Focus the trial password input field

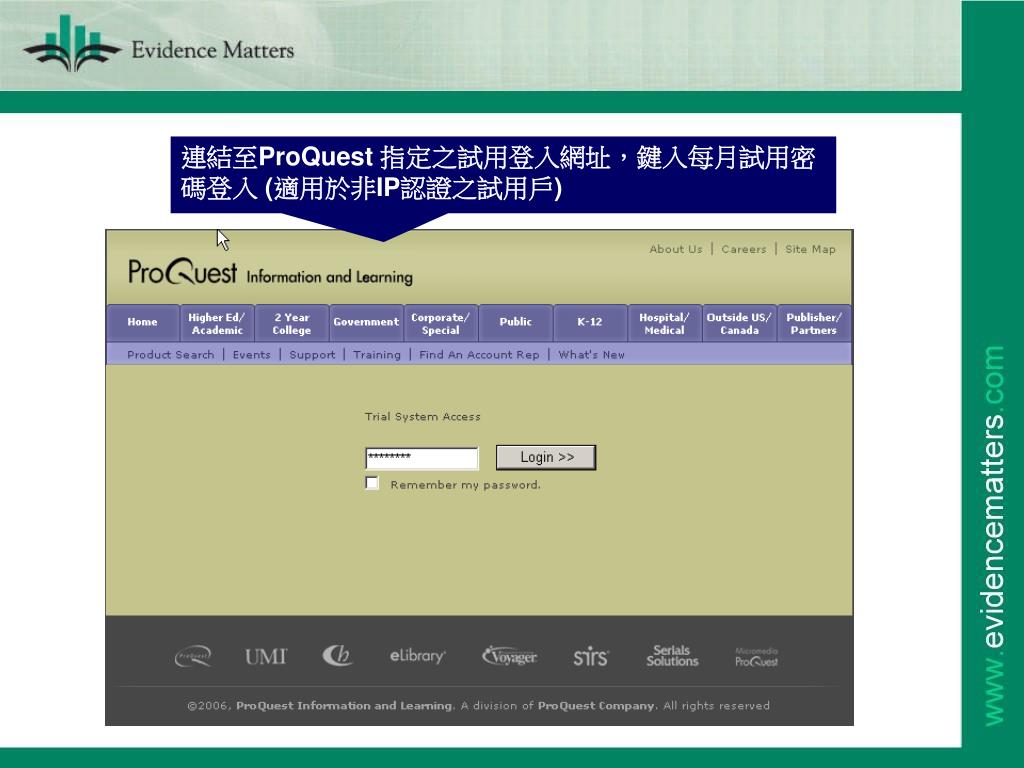[x=422, y=458]
